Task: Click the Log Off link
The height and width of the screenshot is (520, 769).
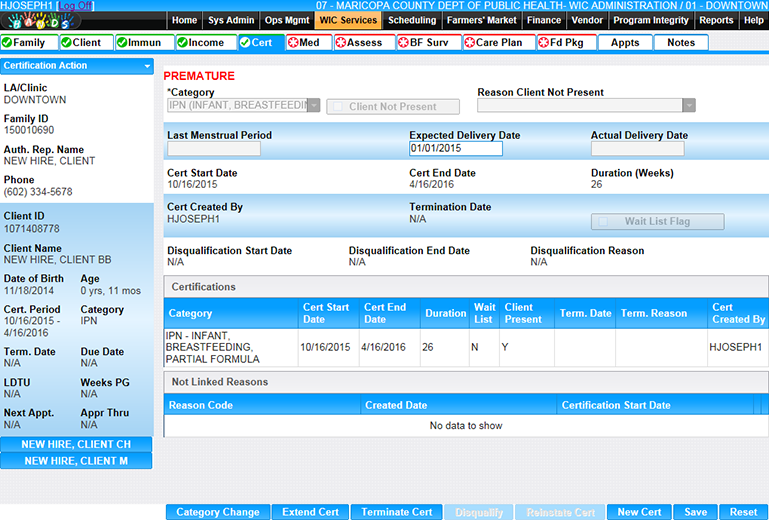Action: (76, 6)
